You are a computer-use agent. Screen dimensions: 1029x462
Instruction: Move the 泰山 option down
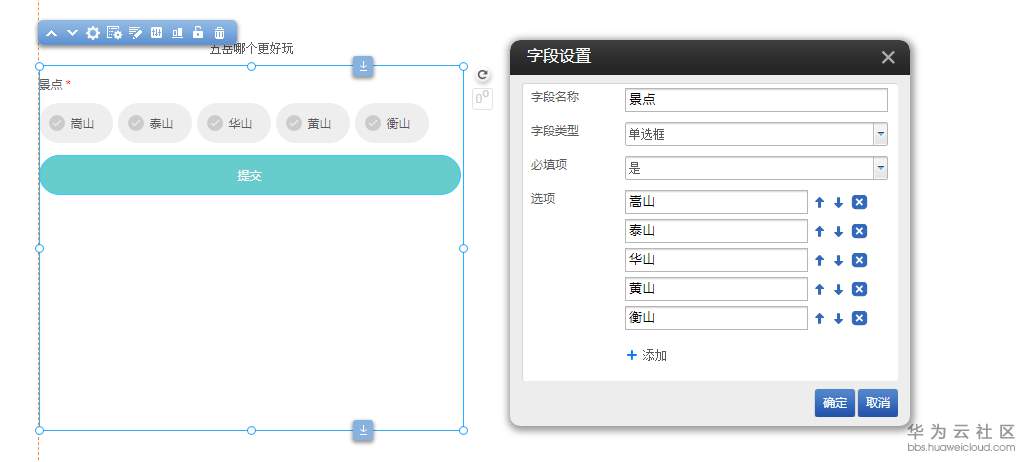(838, 231)
